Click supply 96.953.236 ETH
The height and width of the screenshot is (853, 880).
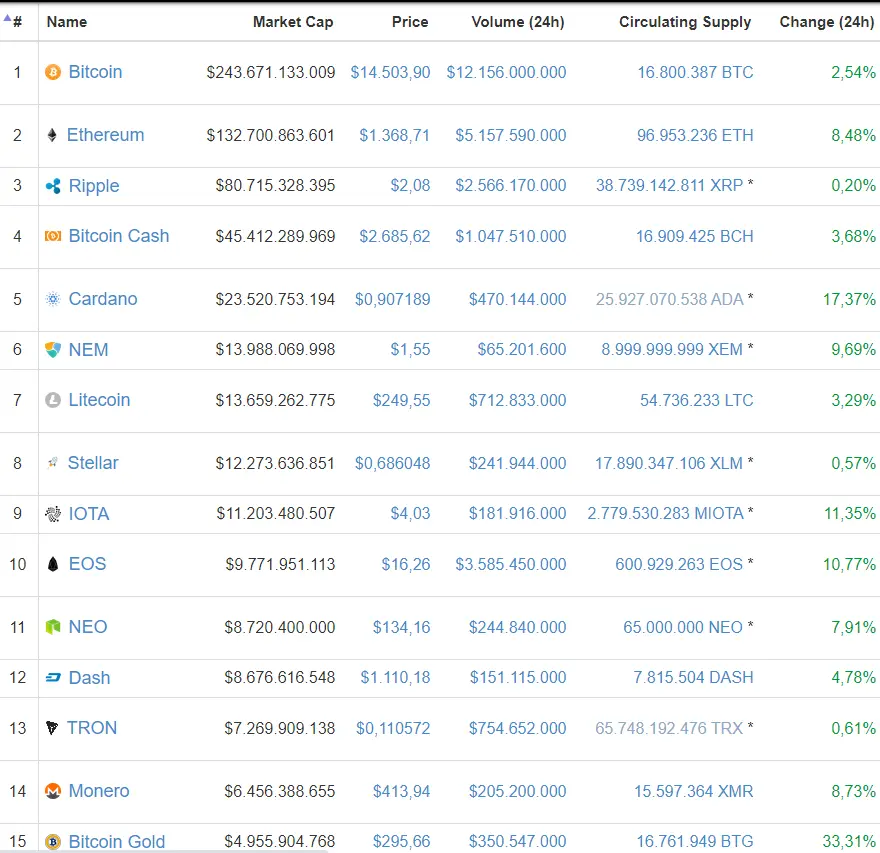click(695, 135)
